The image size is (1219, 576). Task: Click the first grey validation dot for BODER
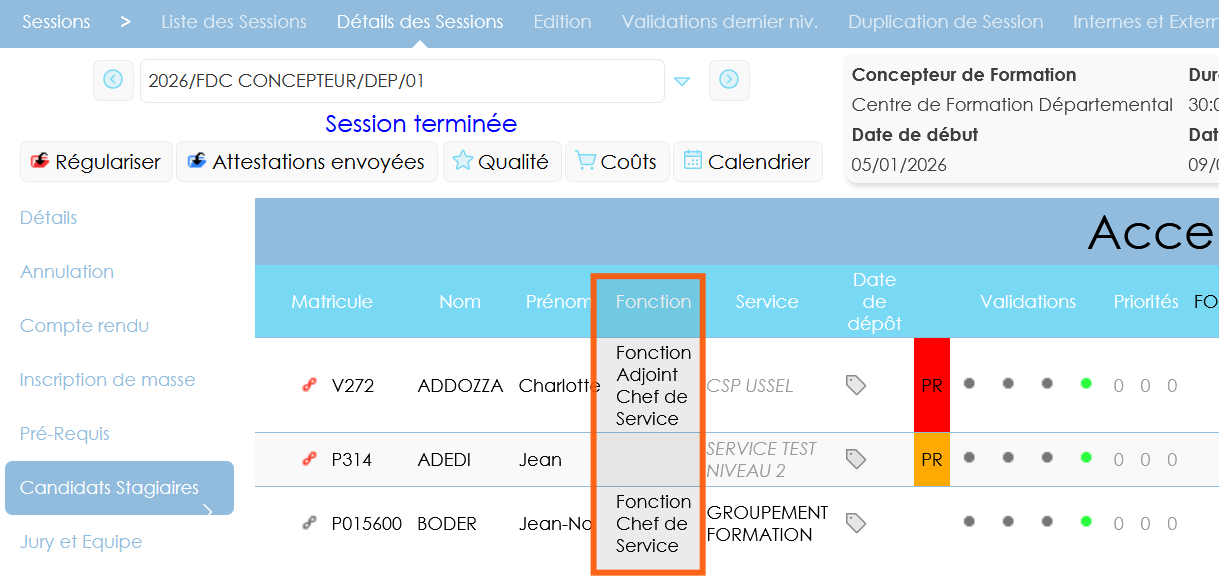[969, 521]
